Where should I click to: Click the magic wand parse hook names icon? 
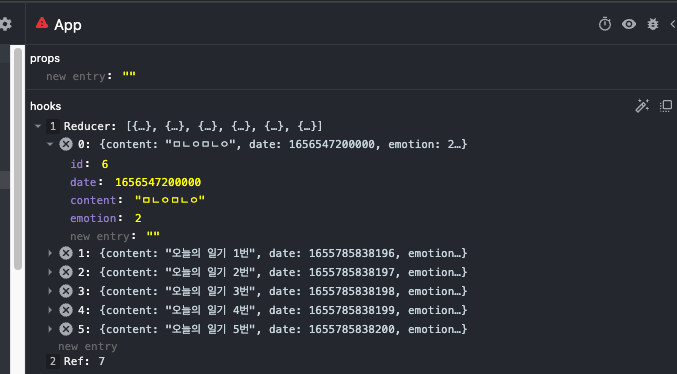pyautogui.click(x=642, y=106)
